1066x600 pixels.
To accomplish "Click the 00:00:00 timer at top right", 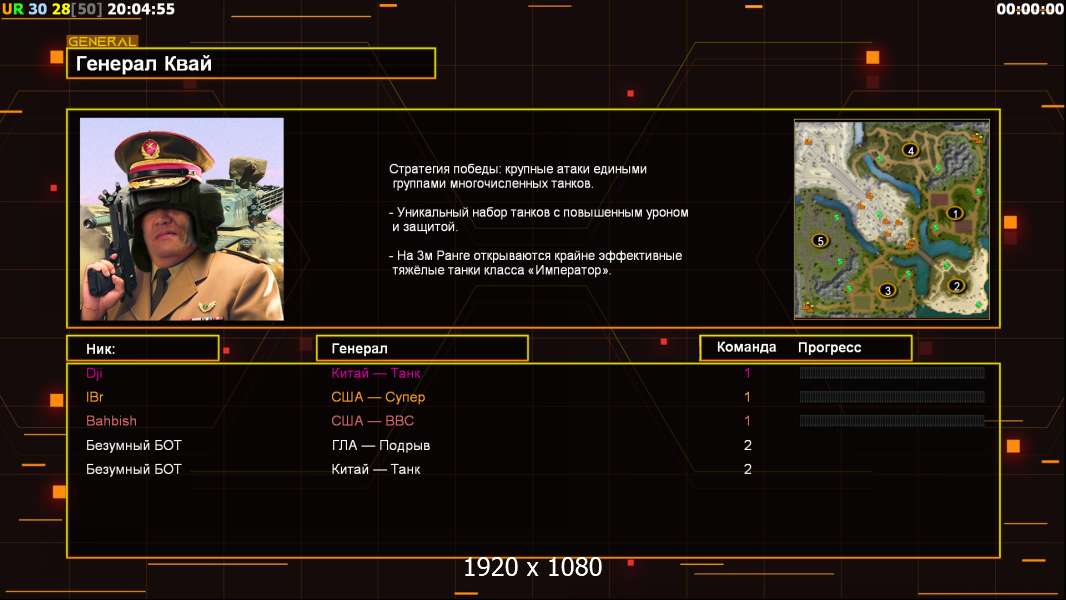I will click(x=1029, y=9).
